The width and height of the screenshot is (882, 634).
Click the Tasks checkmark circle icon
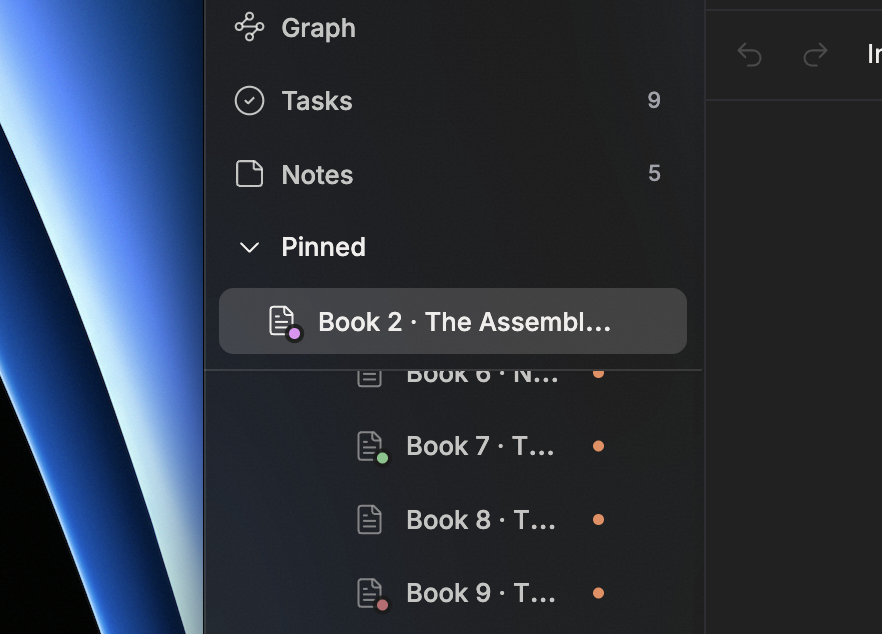[249, 101]
